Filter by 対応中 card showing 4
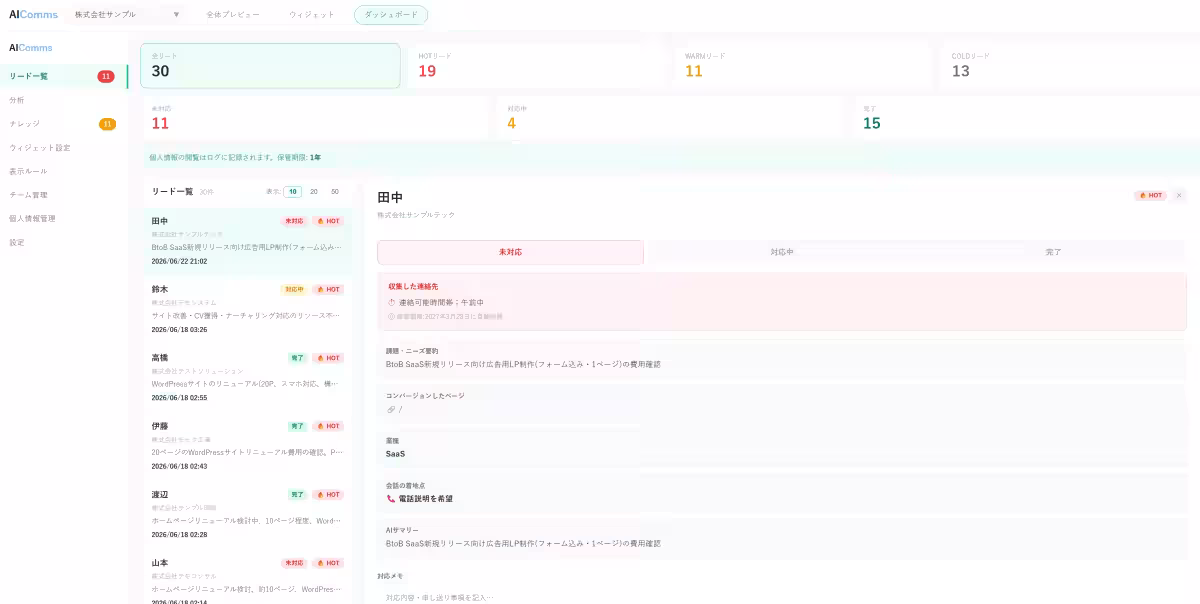Image resolution: width=1200 pixels, height=604 pixels. click(x=670, y=118)
